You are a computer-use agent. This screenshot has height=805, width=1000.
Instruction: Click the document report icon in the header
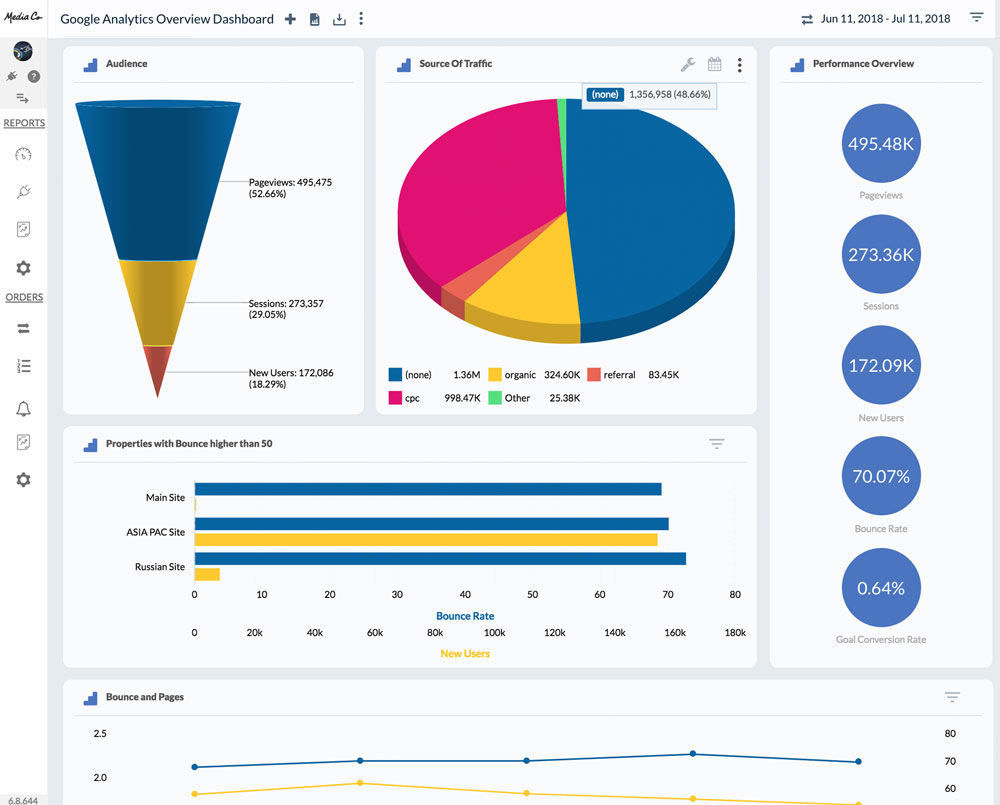tap(315, 19)
